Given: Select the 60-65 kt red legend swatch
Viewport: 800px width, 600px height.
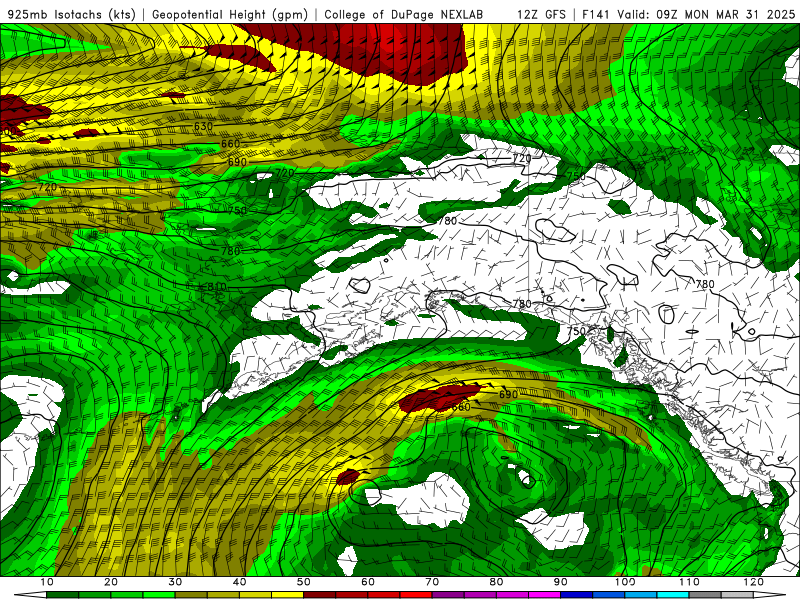Looking at the screenshot, I should (x=384, y=595).
